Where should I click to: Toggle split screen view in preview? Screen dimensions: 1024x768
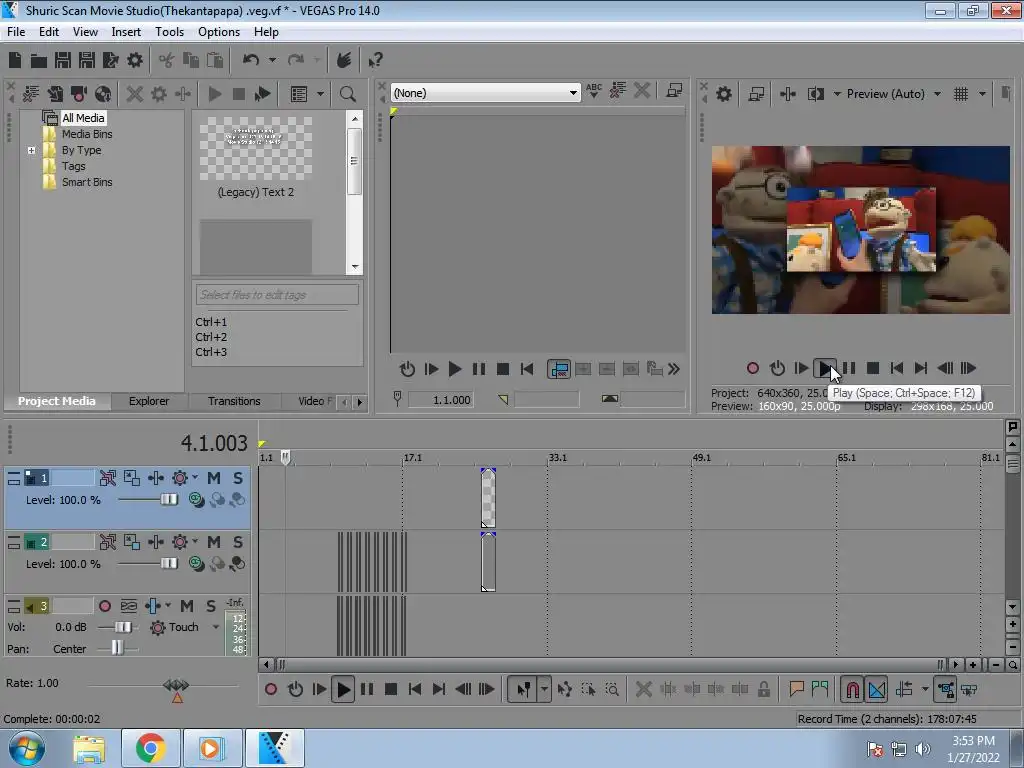click(816, 94)
